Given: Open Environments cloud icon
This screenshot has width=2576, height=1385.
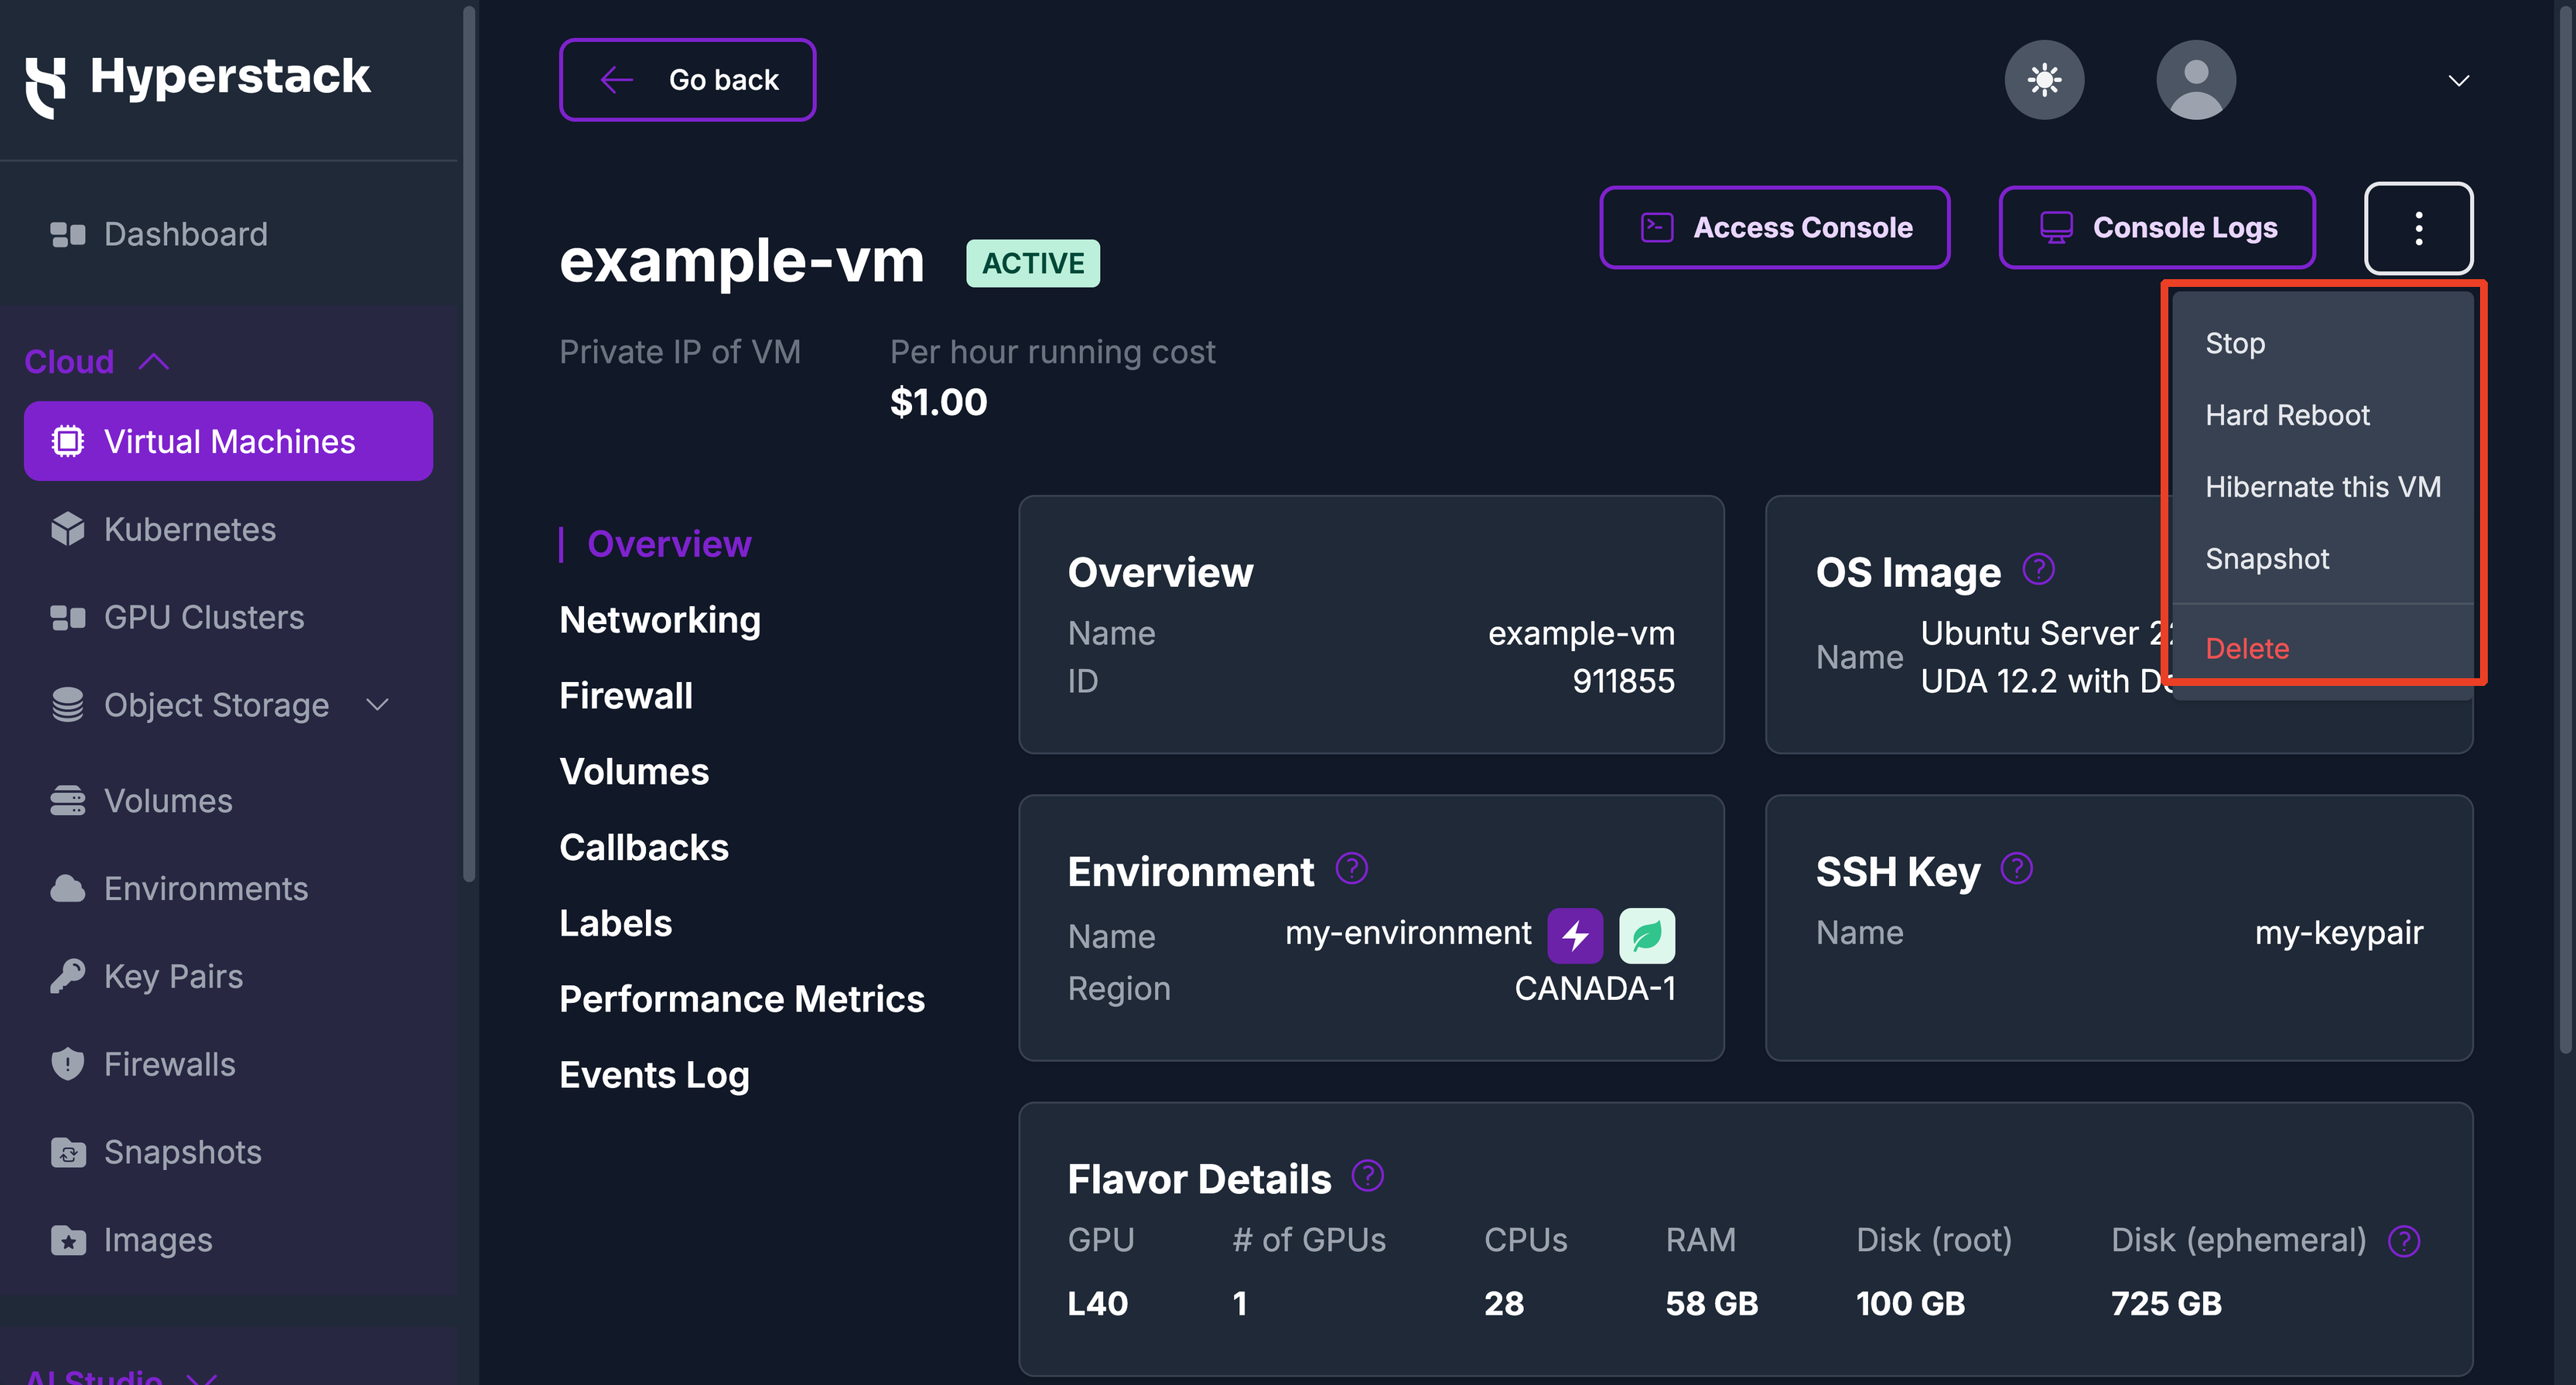Looking at the screenshot, I should pyautogui.click(x=67, y=888).
